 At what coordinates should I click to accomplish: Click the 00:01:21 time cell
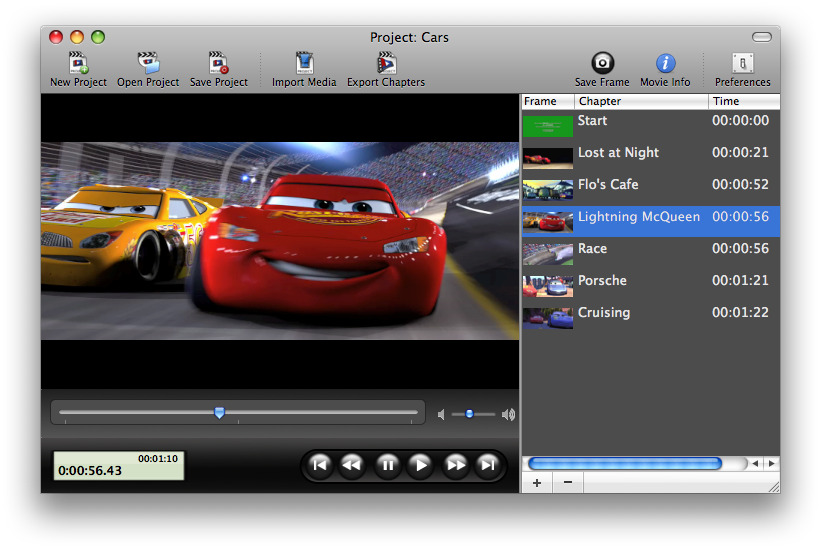click(740, 280)
